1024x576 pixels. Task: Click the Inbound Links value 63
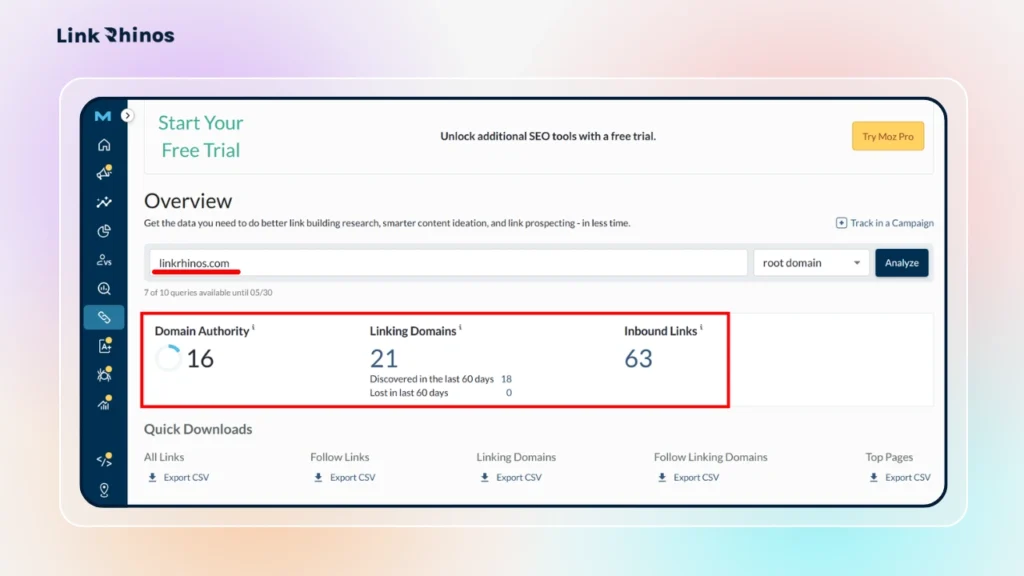pos(638,359)
